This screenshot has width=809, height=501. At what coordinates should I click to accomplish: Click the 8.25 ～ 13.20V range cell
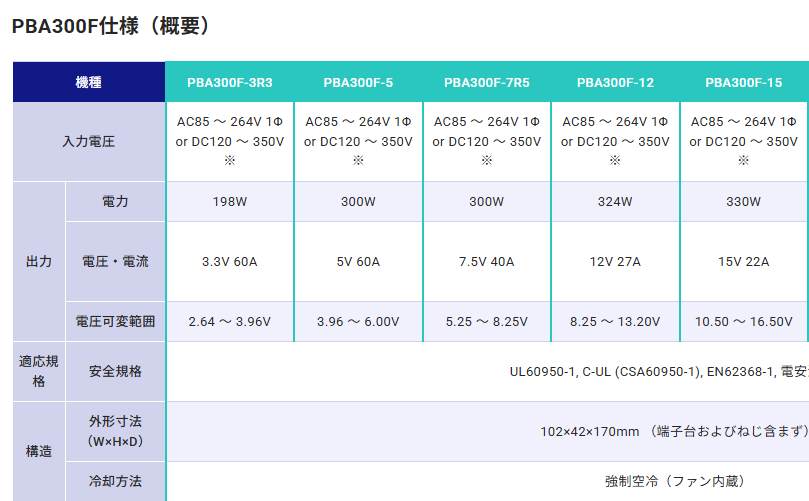[615, 321]
